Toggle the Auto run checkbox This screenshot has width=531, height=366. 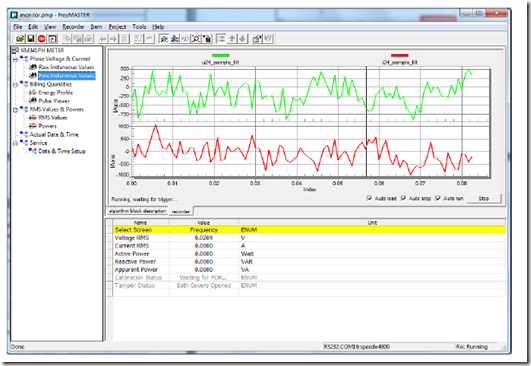tap(438, 198)
